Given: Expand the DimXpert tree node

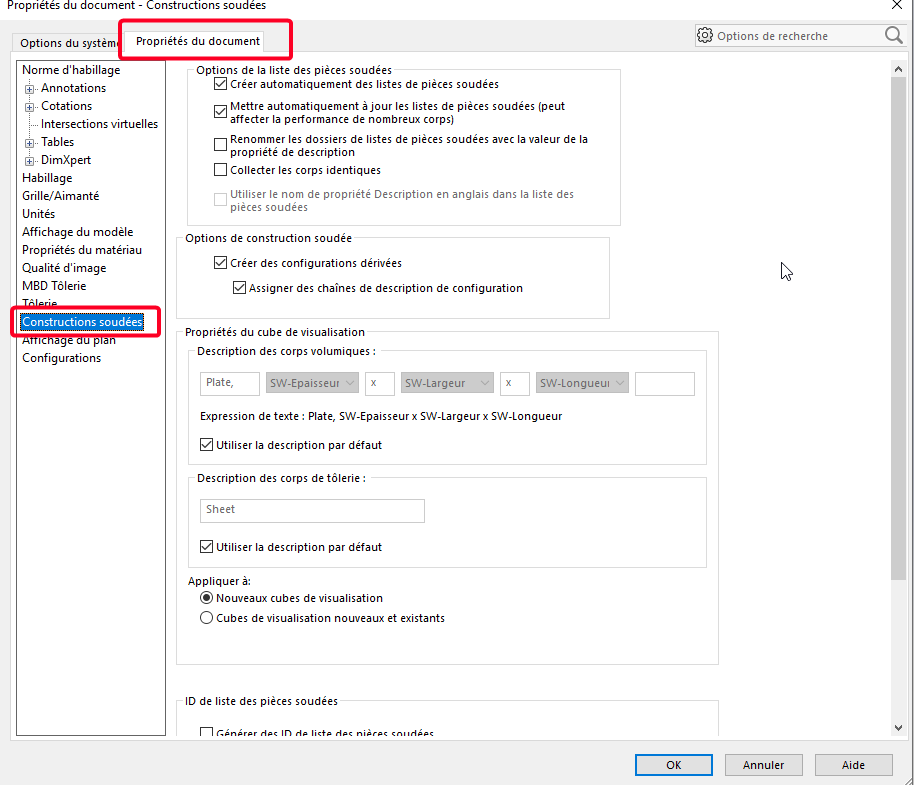Looking at the screenshot, I should [x=30, y=161].
